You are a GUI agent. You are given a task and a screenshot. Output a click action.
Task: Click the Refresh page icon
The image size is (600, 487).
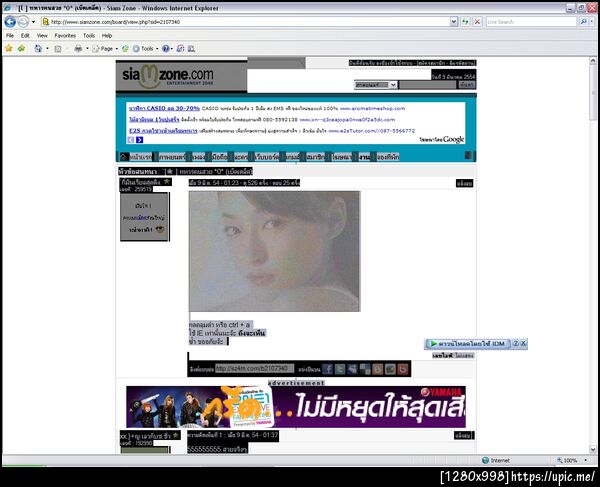click(x=465, y=22)
